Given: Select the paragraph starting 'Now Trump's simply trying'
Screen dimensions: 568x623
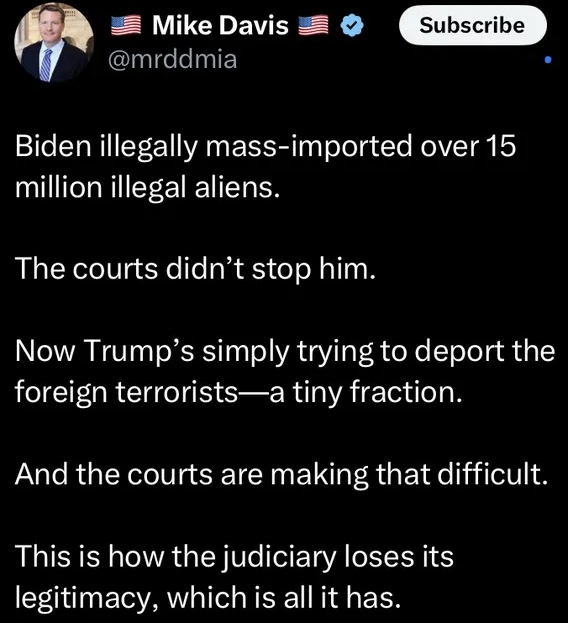Looking at the screenshot, I should 284,371.
